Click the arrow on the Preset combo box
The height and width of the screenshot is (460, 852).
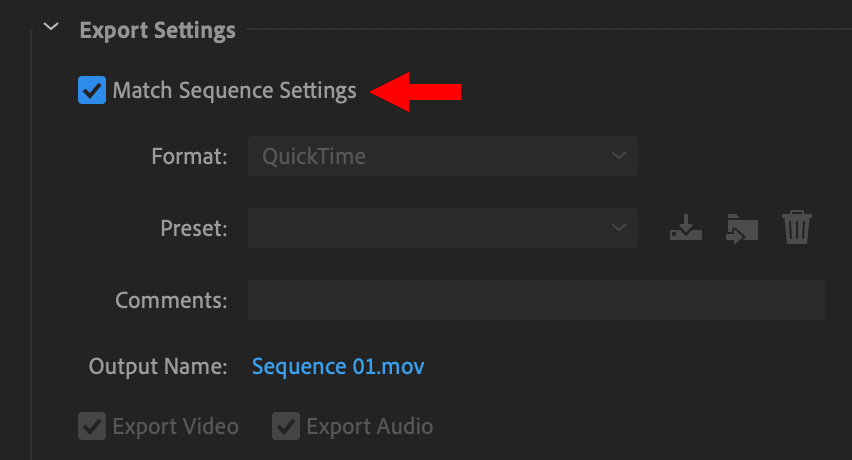point(618,228)
